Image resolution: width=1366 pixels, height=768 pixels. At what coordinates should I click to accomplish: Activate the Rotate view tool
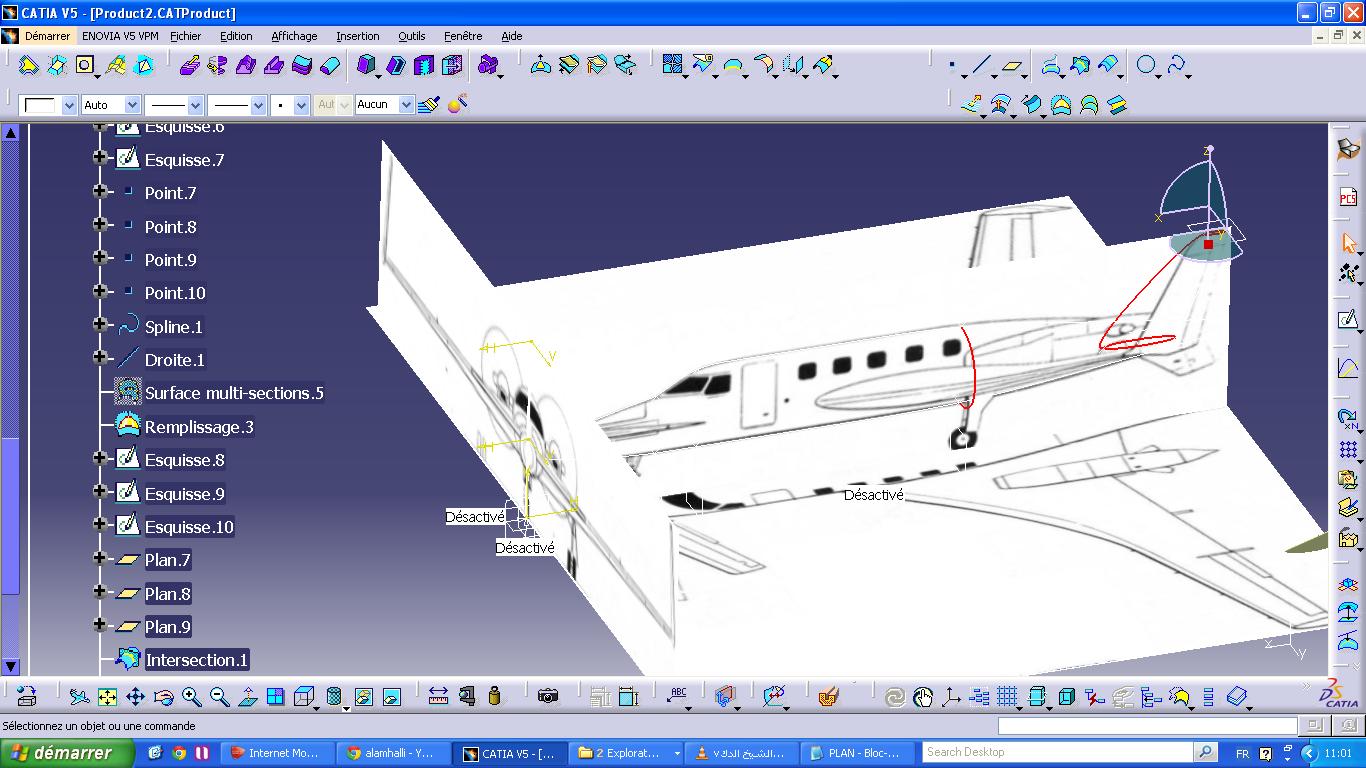pyautogui.click(x=163, y=696)
